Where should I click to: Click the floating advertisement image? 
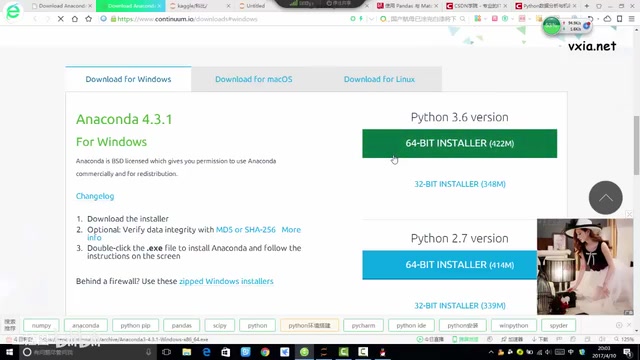pos(585,267)
